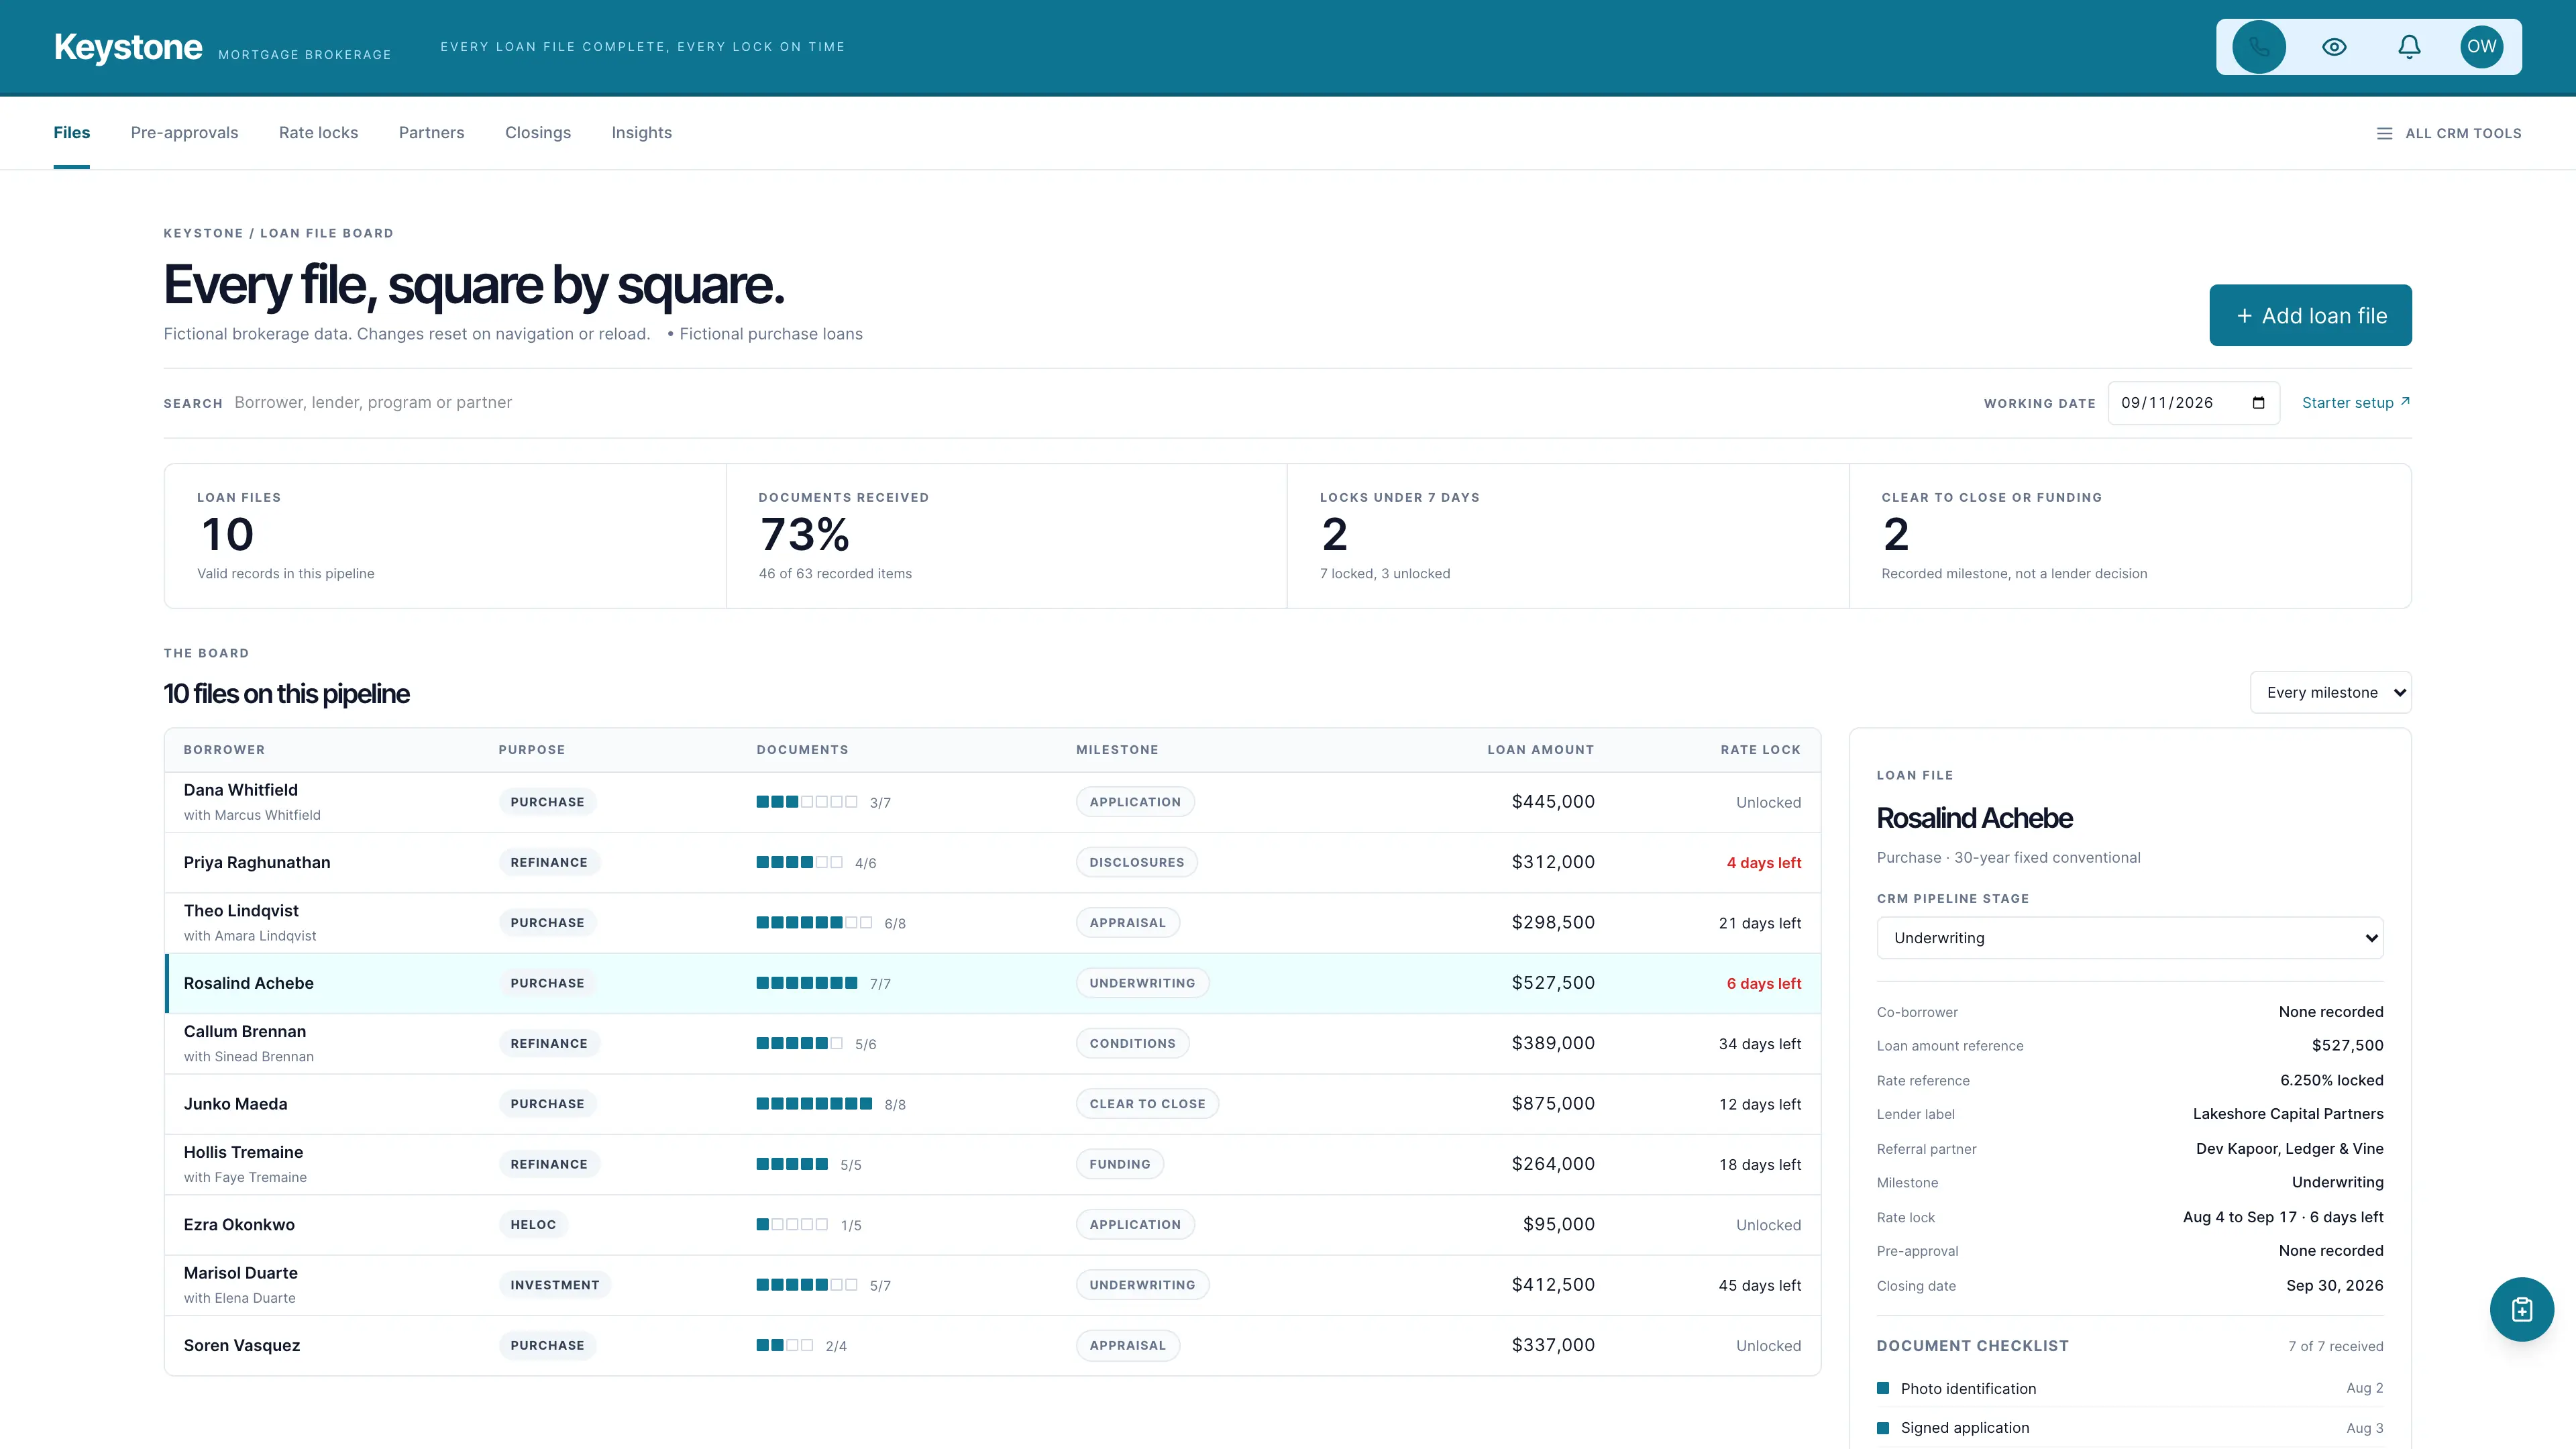
Task: Click the floating clipboard button
Action: 2521,1309
